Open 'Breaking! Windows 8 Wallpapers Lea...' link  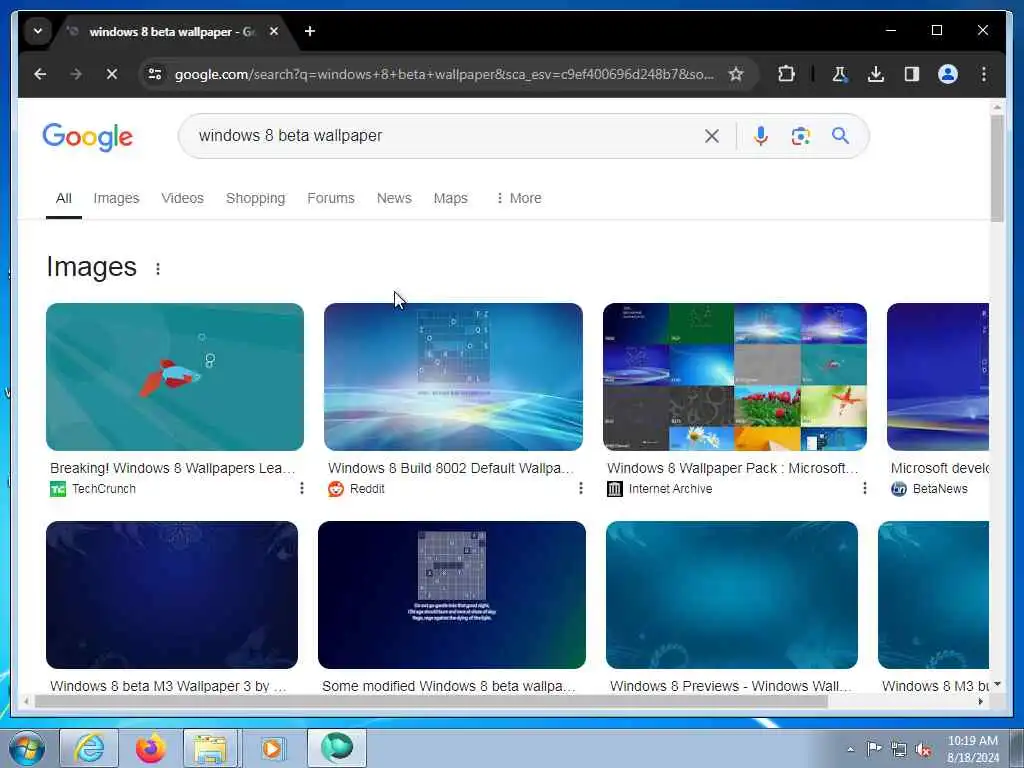coord(173,468)
